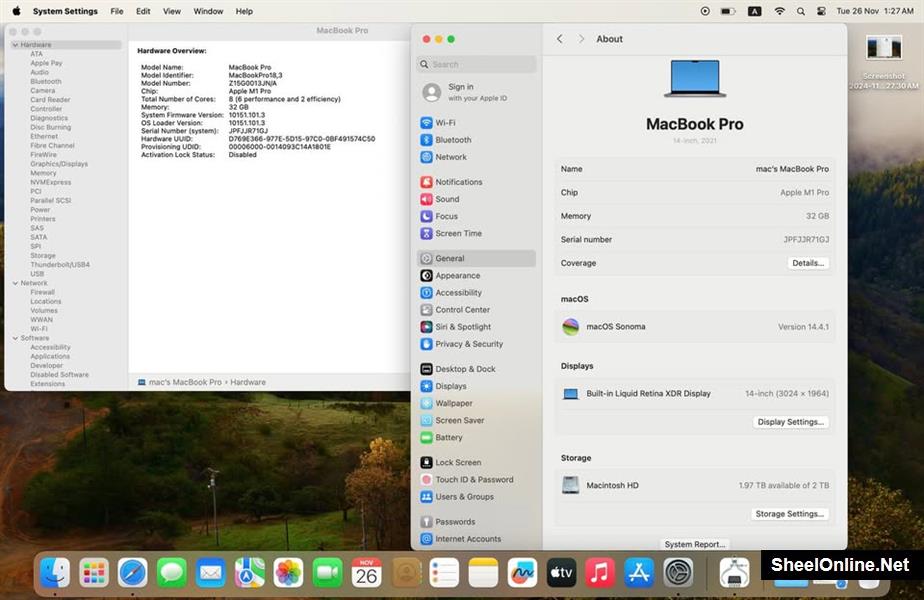Open the File menu

(x=117, y=11)
